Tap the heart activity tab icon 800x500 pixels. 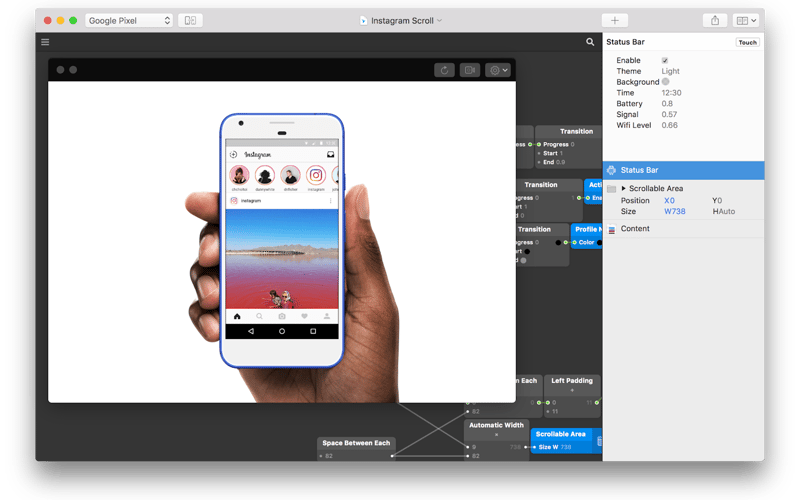pos(304,316)
